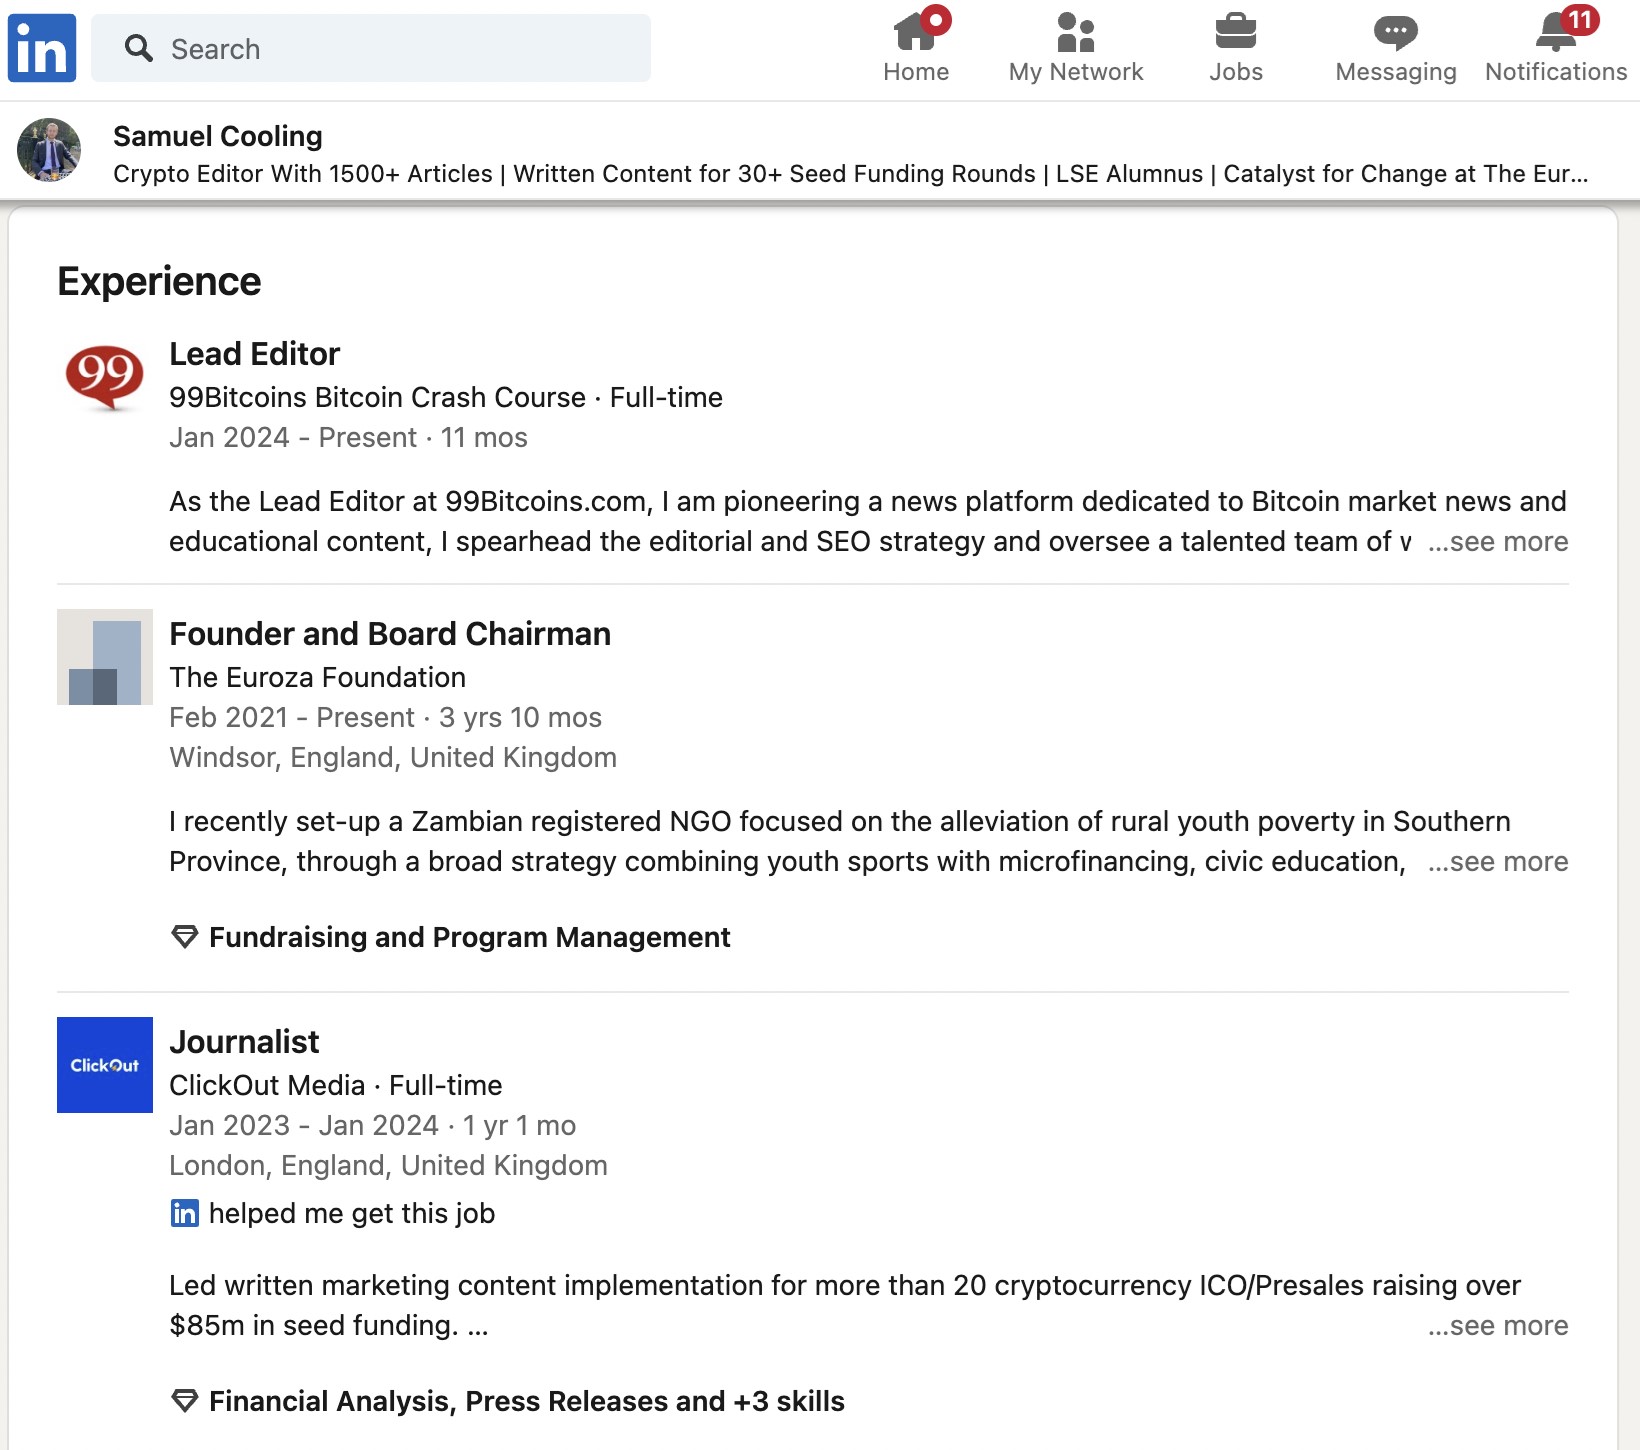Click the 99Bitcoins company logo
The width and height of the screenshot is (1640, 1450).
coord(105,377)
